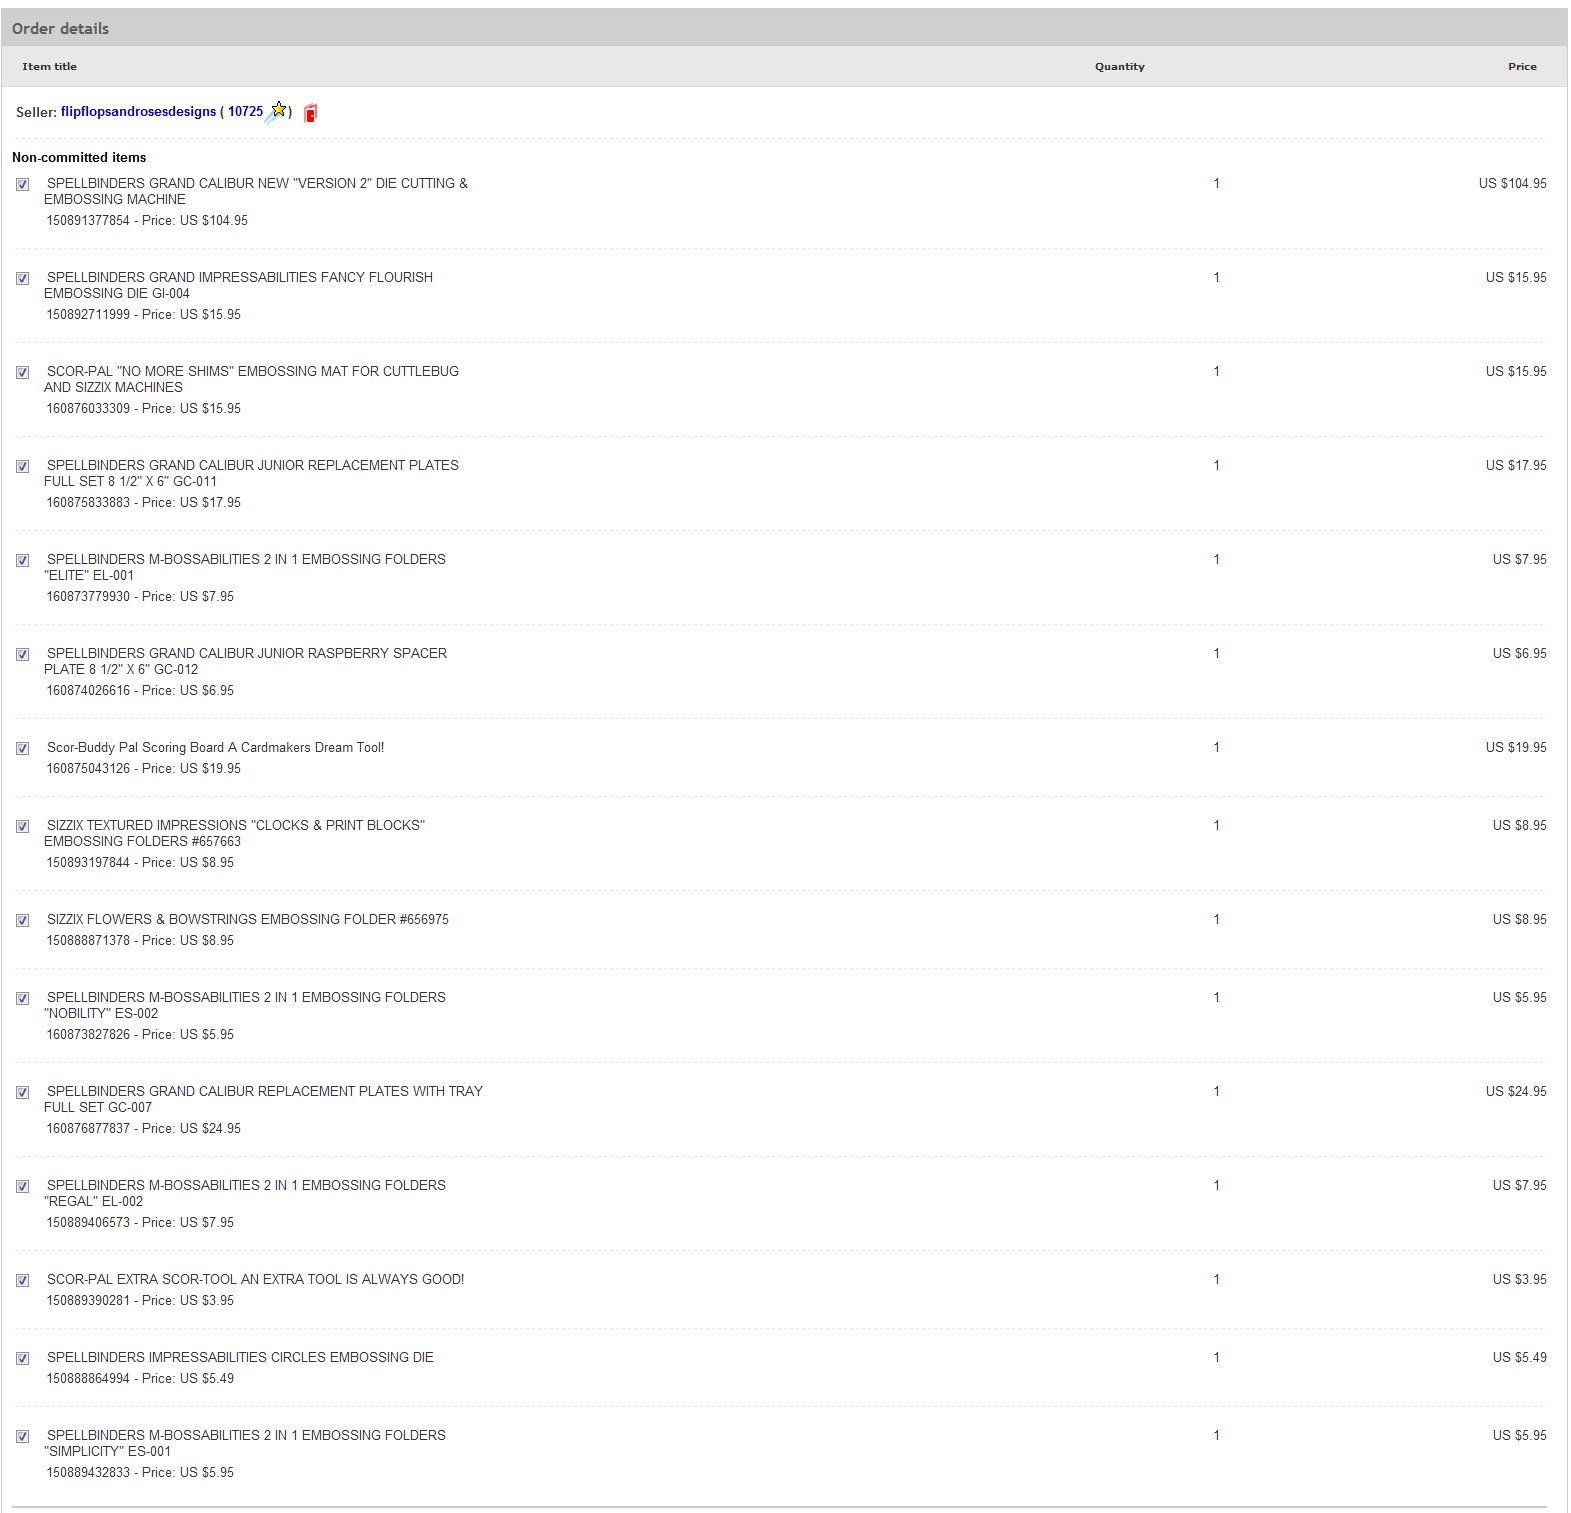Deselect the M-Bossabilities Nobility ES-002 item
This screenshot has height=1513, width=1571.
[22, 999]
